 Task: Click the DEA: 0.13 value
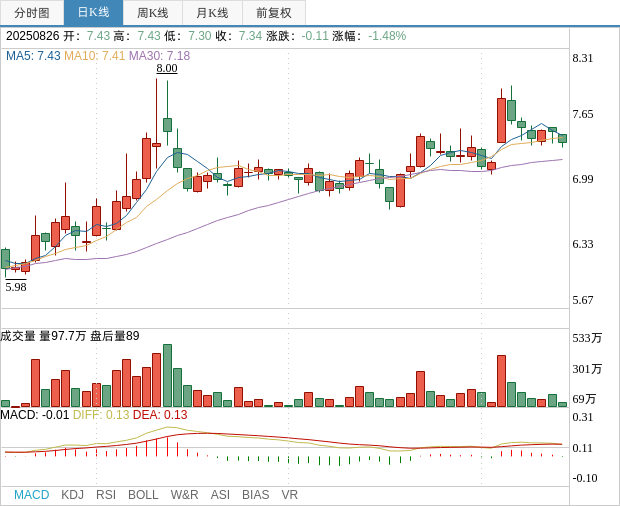click(160, 415)
